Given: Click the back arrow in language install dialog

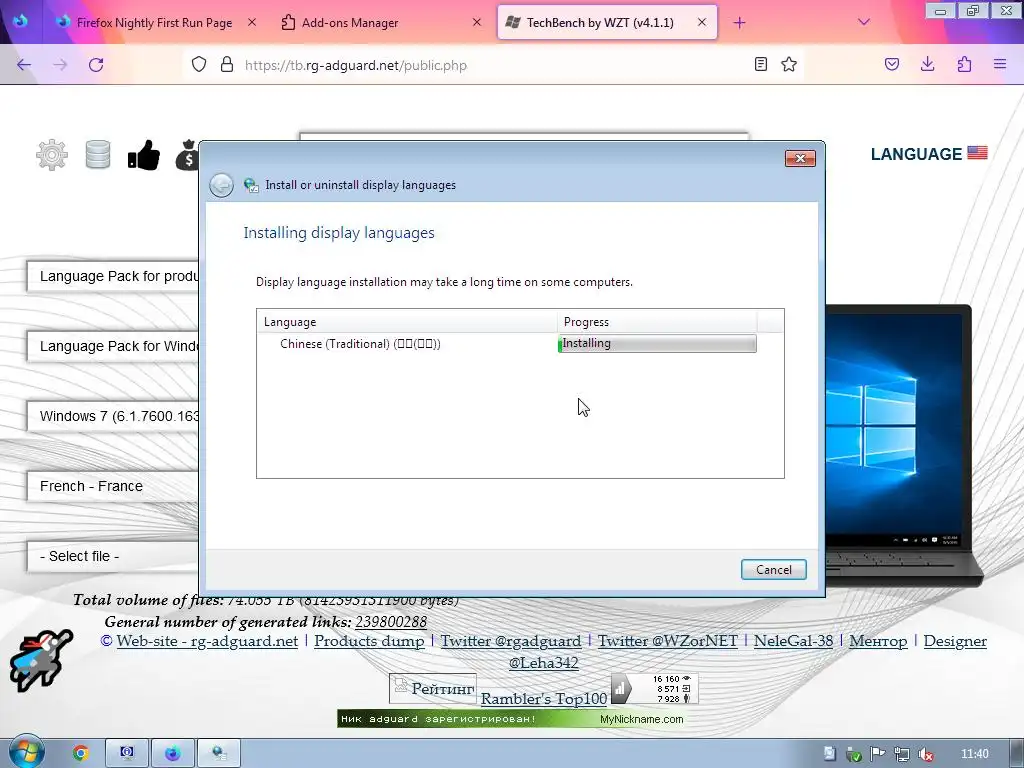Looking at the screenshot, I should click(x=221, y=185).
